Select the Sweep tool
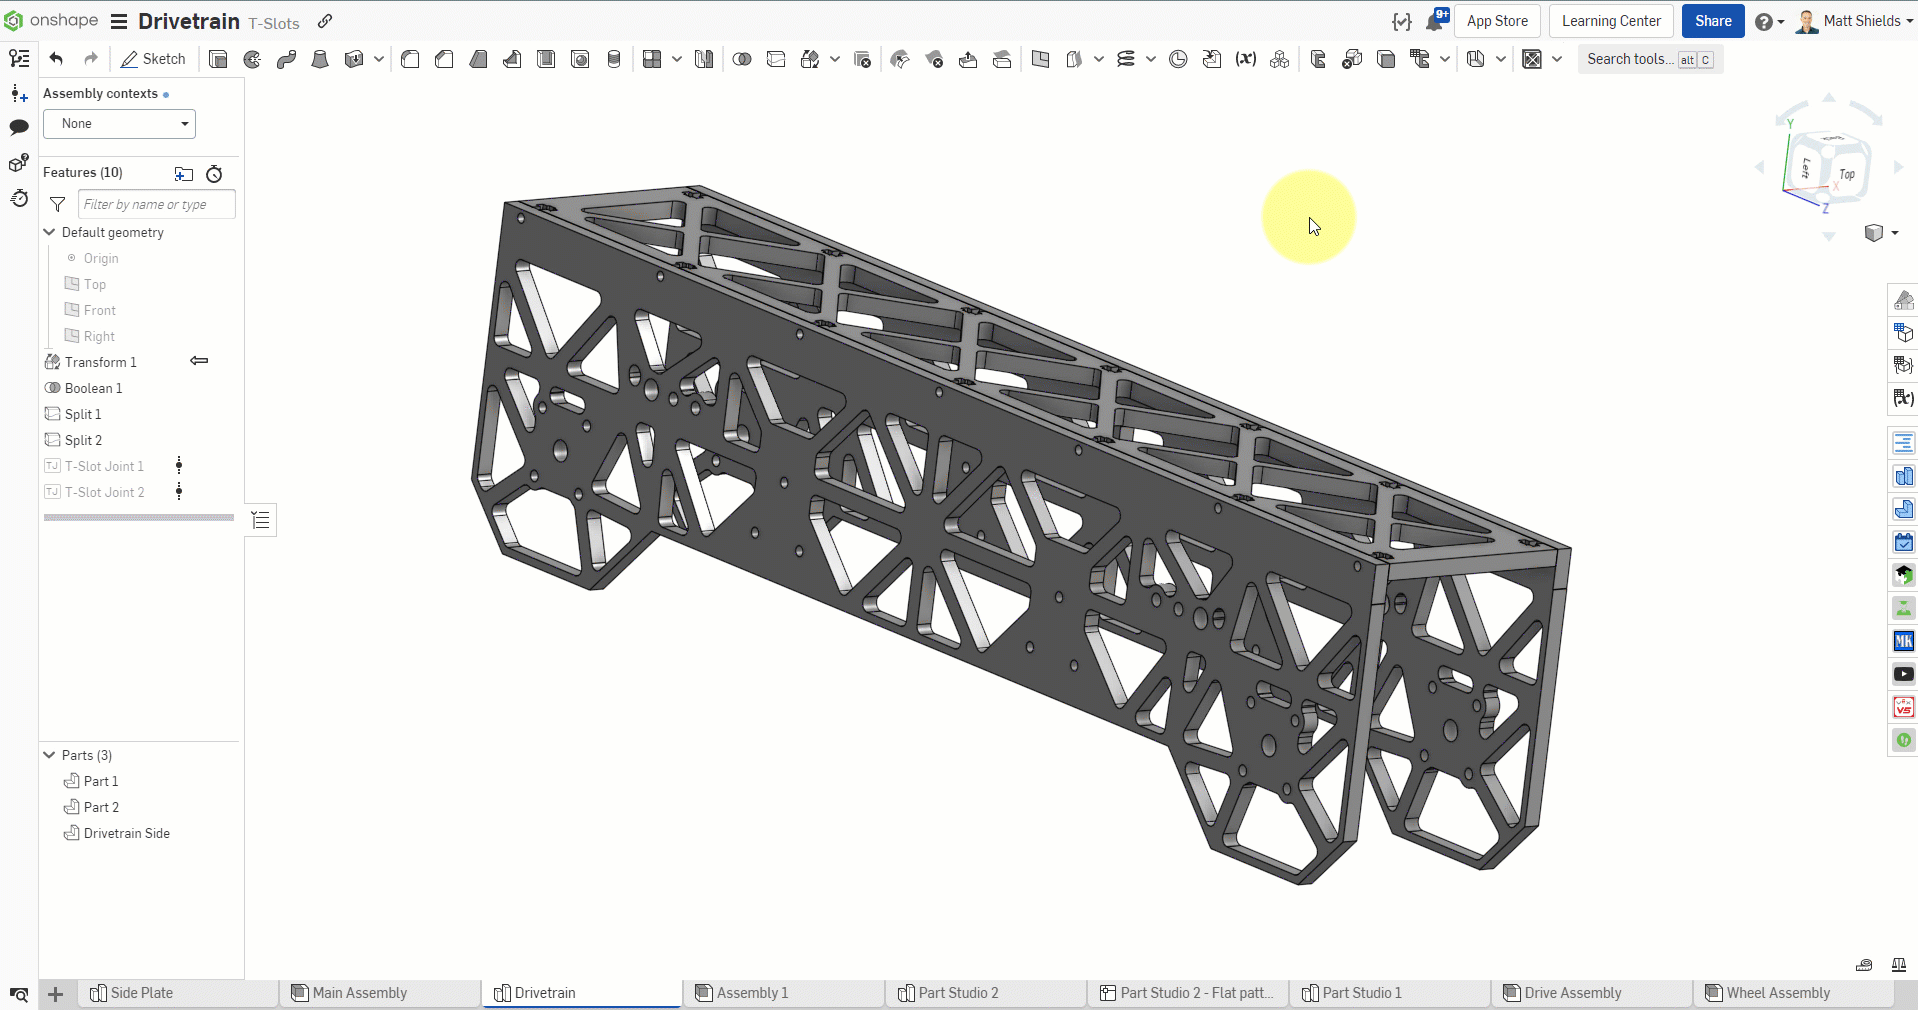The height and width of the screenshot is (1010, 1918). click(286, 59)
